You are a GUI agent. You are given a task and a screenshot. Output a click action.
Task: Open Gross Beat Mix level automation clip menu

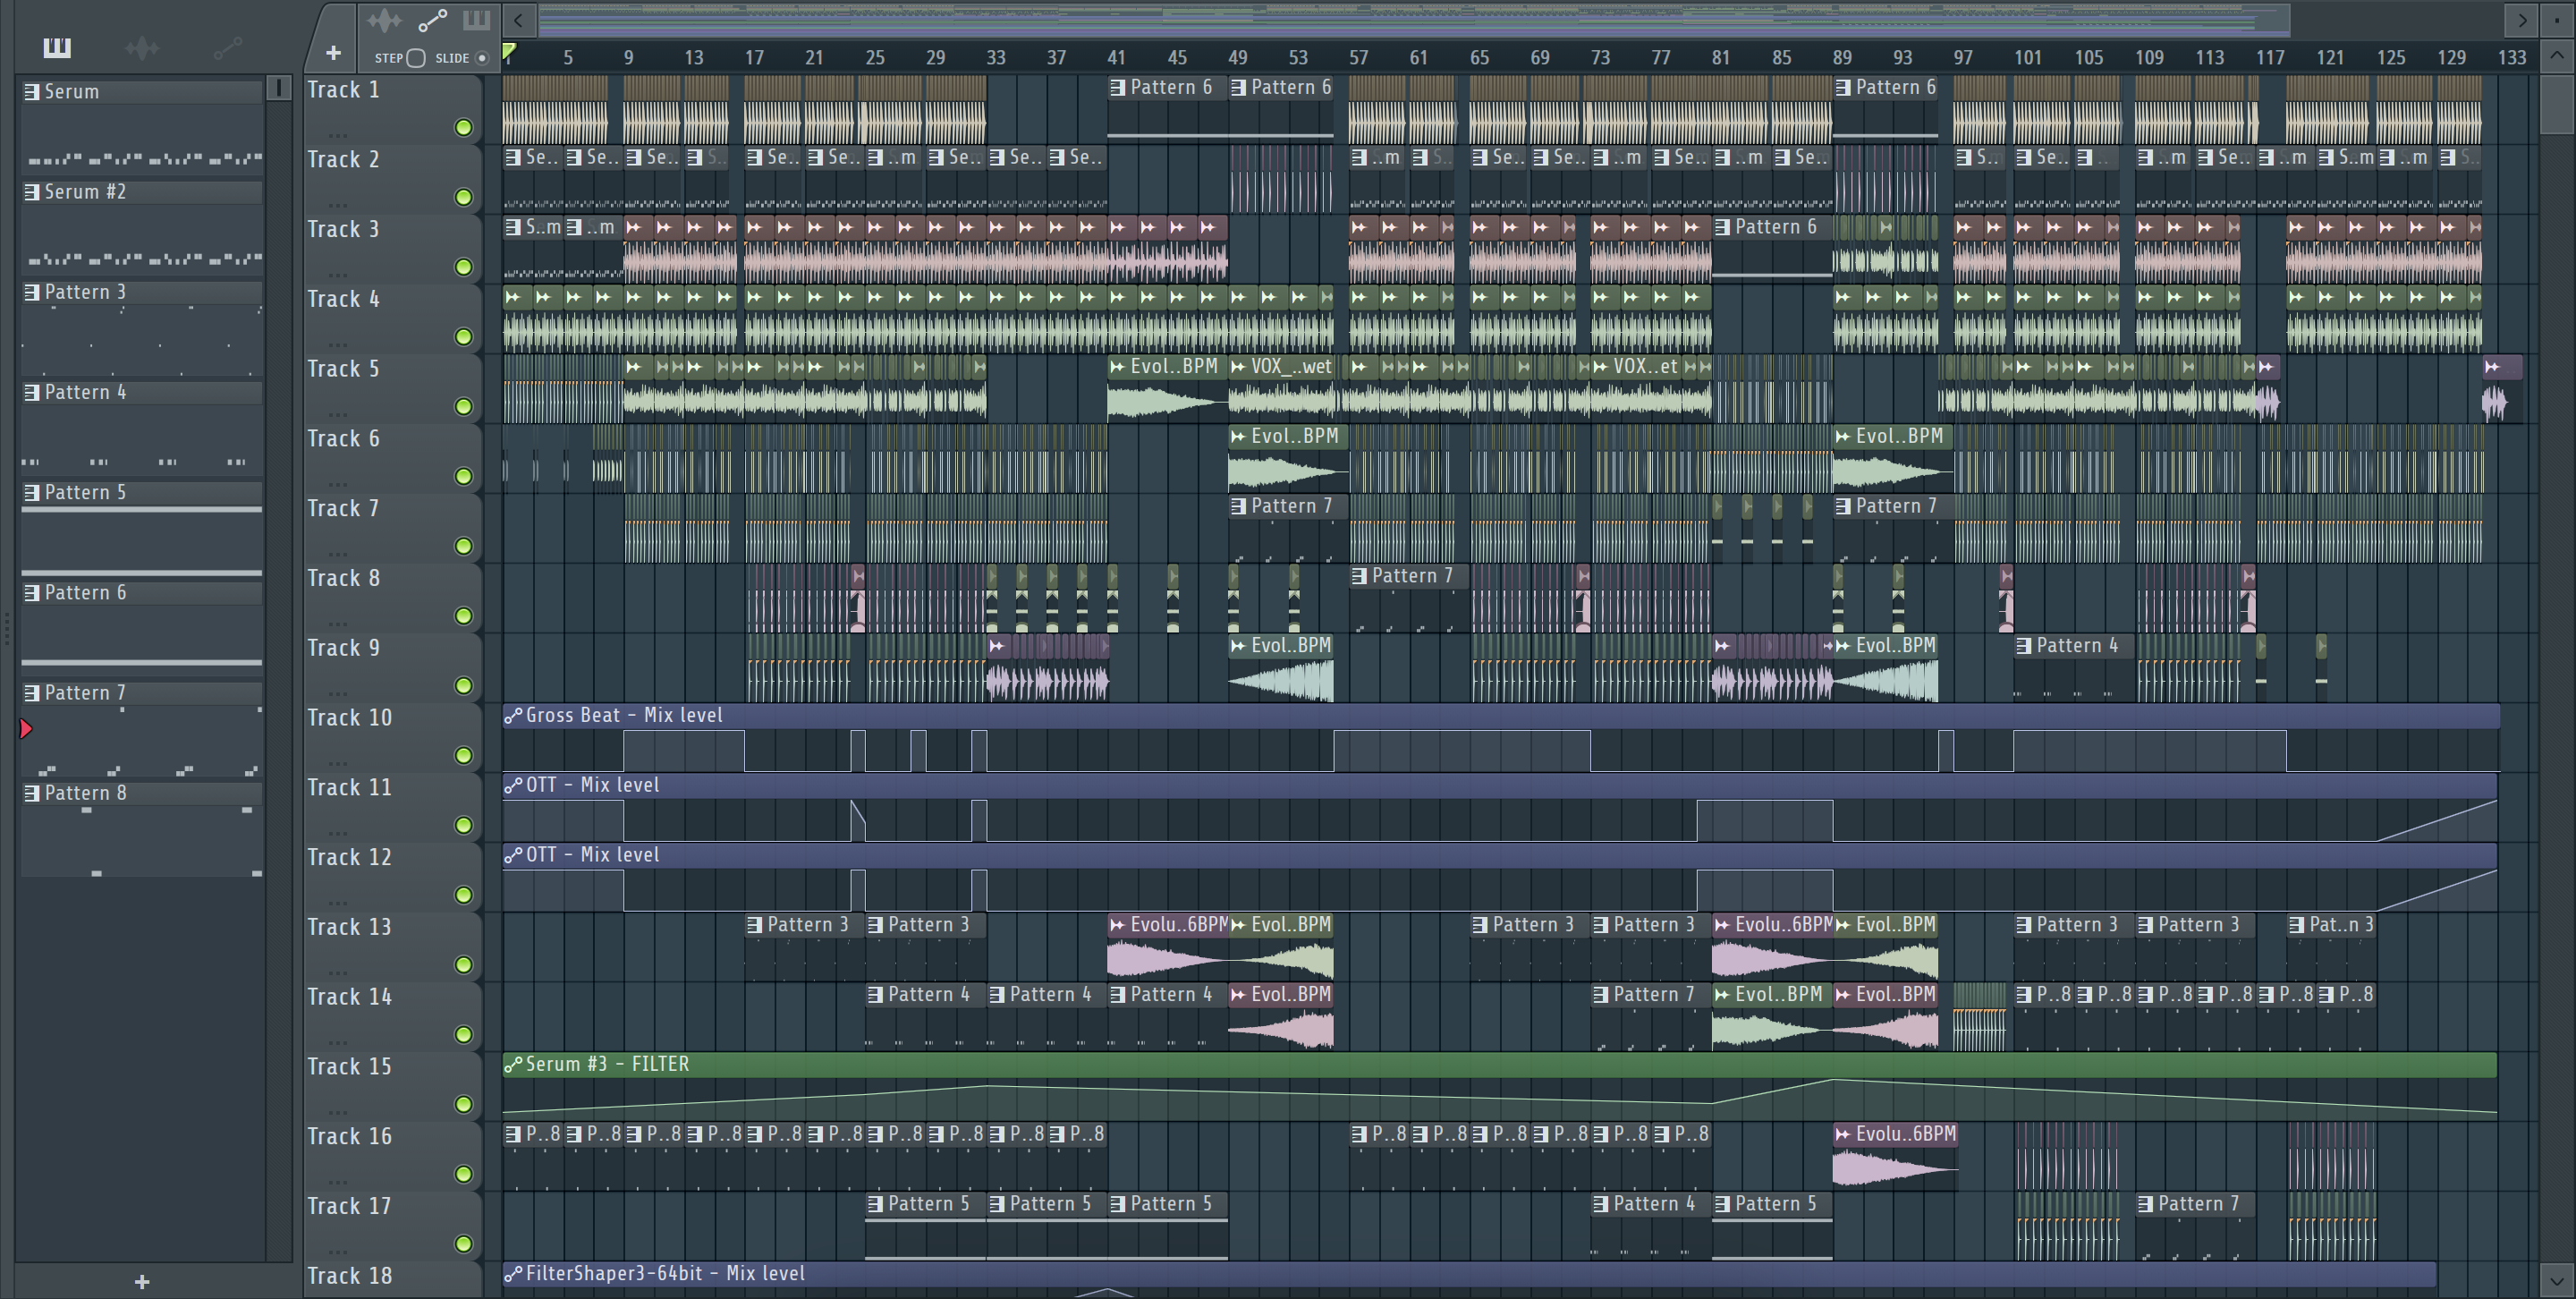[x=513, y=716]
